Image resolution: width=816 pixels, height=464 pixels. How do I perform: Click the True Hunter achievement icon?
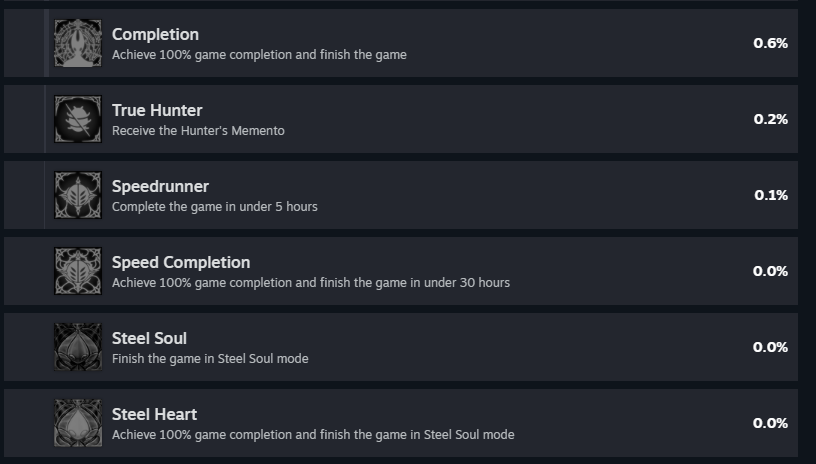[78, 119]
